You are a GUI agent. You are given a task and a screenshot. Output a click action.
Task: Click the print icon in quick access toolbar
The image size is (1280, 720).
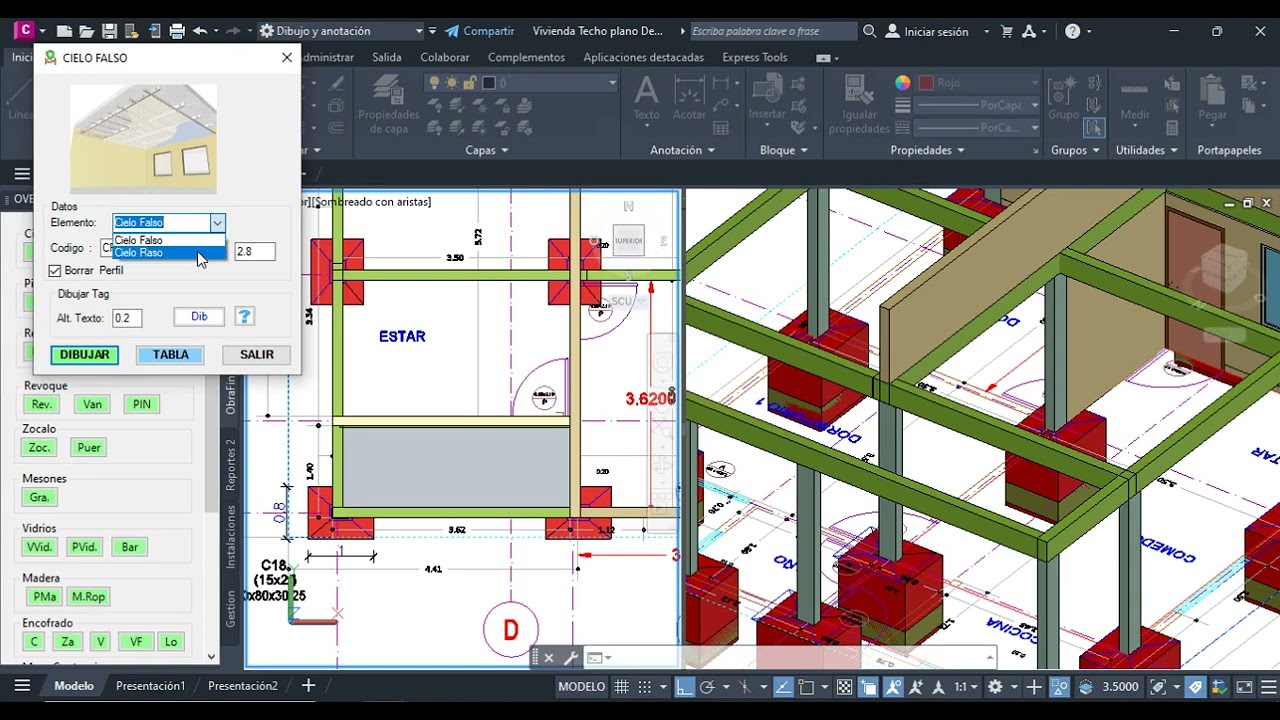[177, 31]
